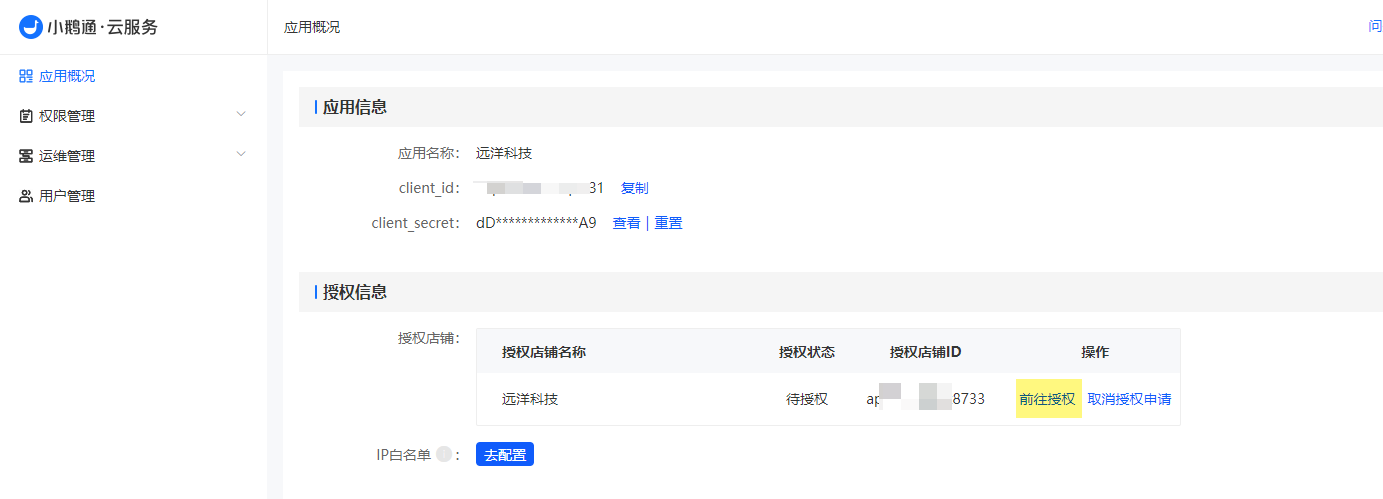Click the 应用概况 grid icon in sidebar
The width and height of the screenshot is (1383, 499).
[x=26, y=76]
